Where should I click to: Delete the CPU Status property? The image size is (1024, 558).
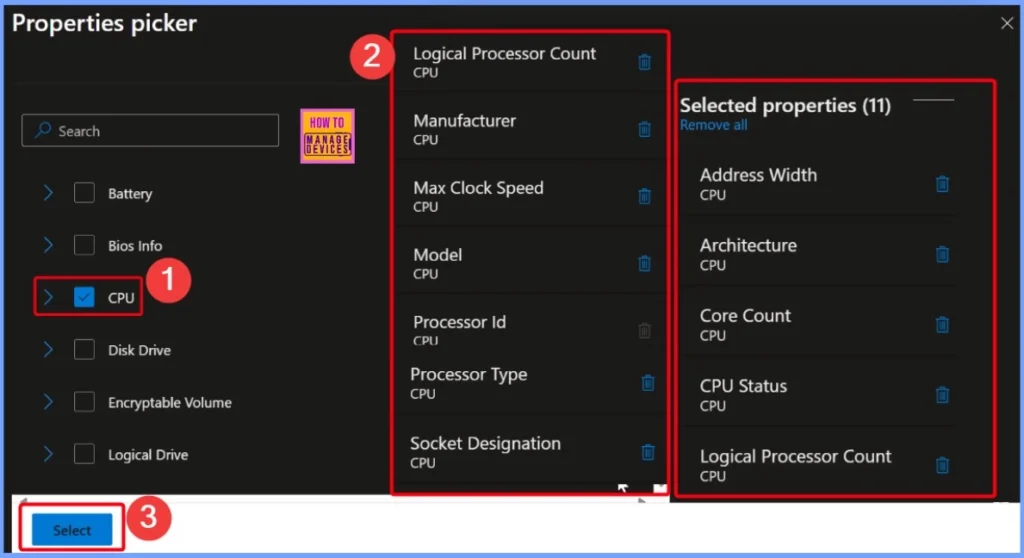[x=942, y=395]
